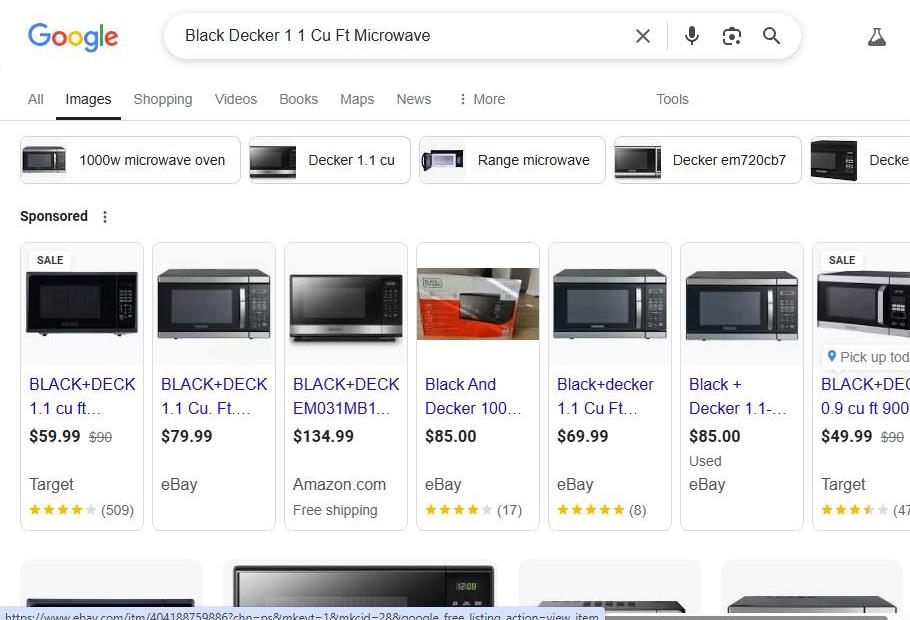
Task: Open the Books tab
Action: (x=298, y=99)
